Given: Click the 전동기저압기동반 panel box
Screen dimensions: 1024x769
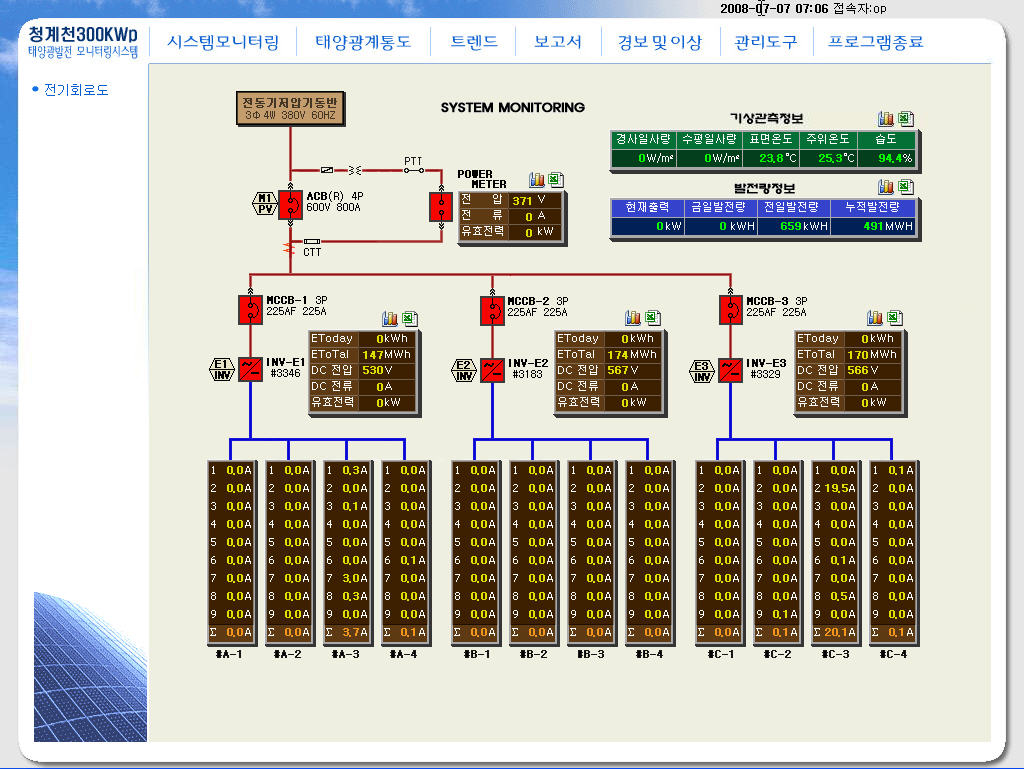Looking at the screenshot, I should click(290, 108).
